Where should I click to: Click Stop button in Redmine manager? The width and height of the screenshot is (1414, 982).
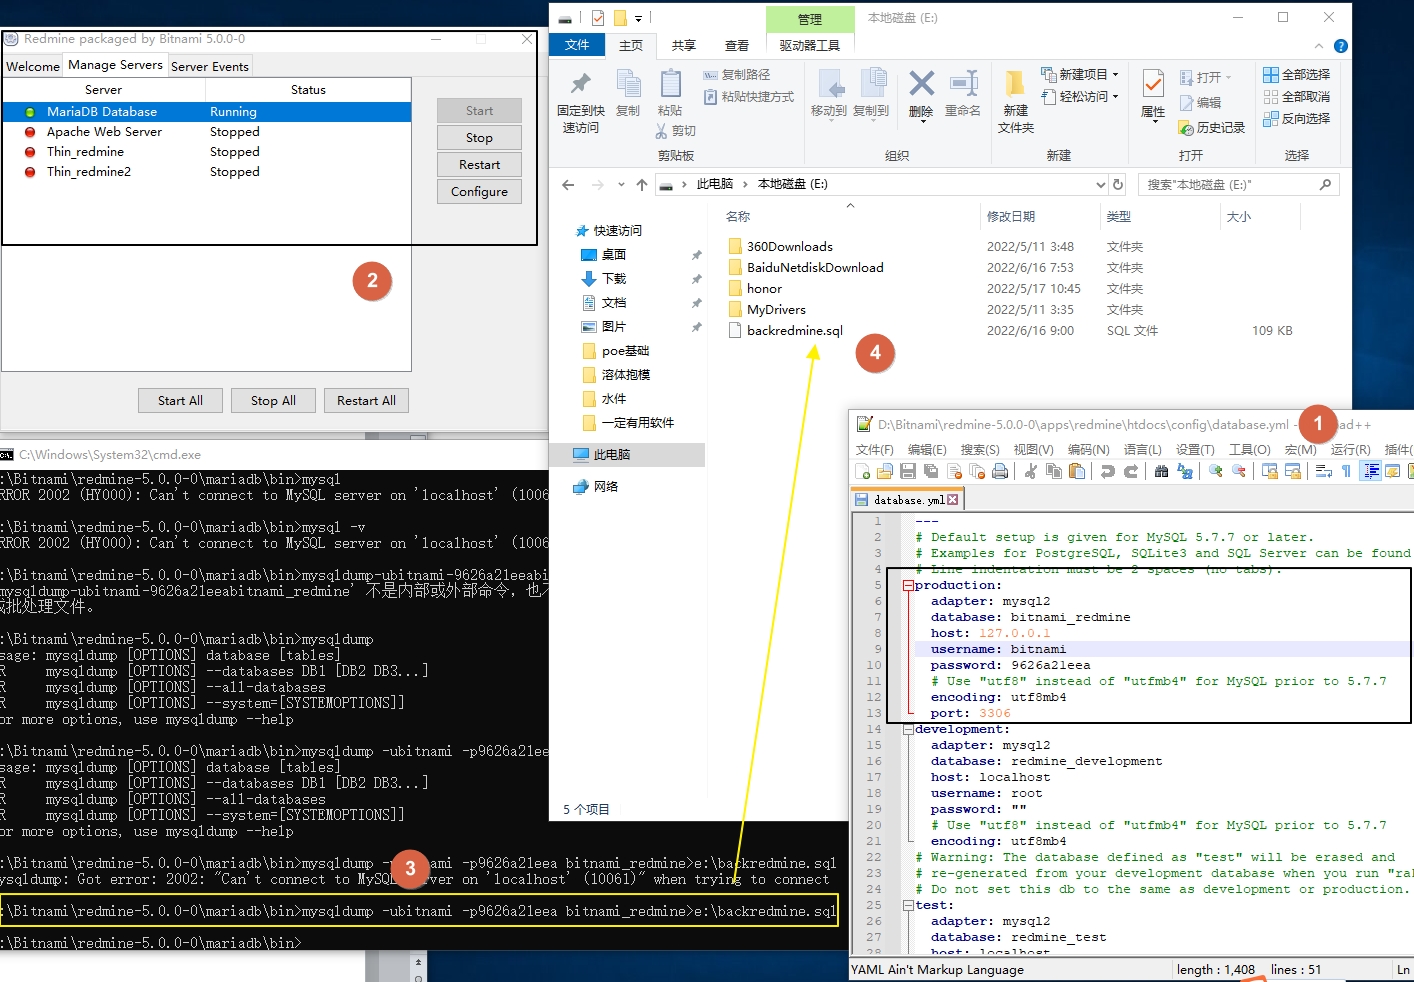coord(479,138)
